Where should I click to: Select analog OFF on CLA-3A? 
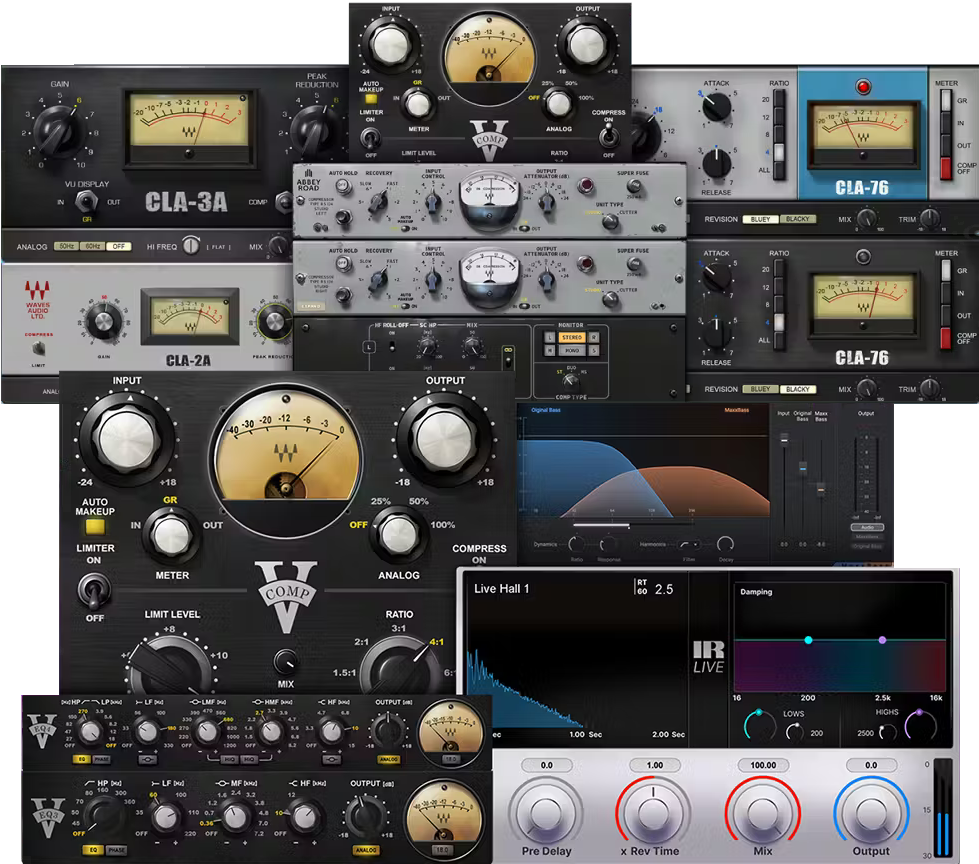119,247
